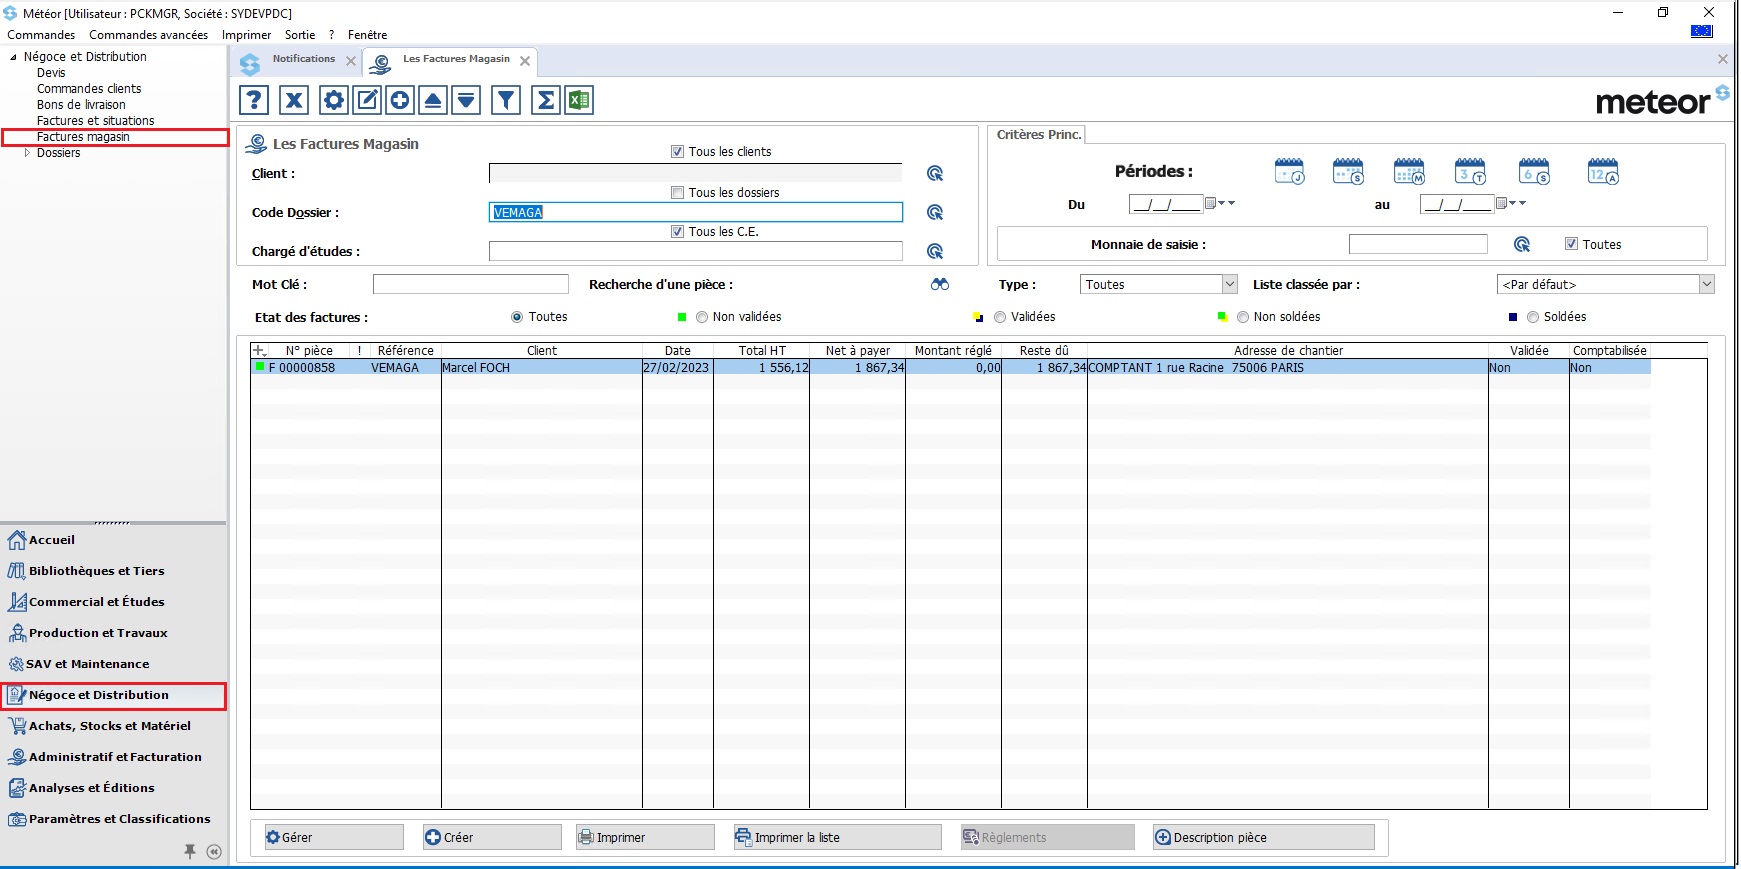Open the Type dropdown showing Toutes

[1159, 285]
